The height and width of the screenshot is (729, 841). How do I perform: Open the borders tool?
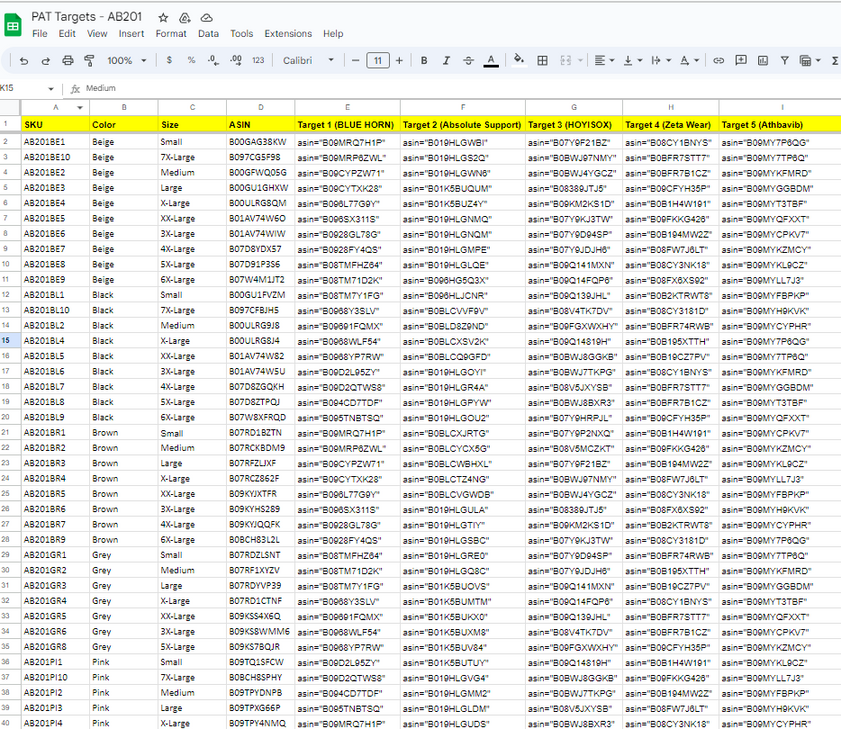coord(542,61)
